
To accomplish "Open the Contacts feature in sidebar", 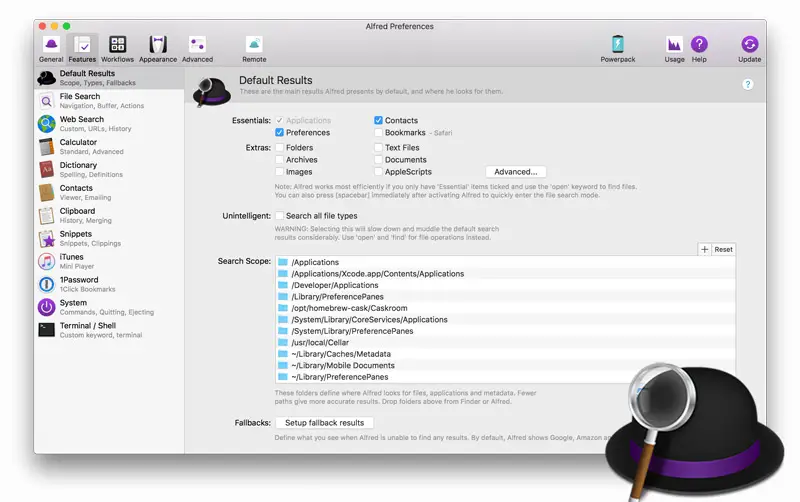I will (109, 193).
